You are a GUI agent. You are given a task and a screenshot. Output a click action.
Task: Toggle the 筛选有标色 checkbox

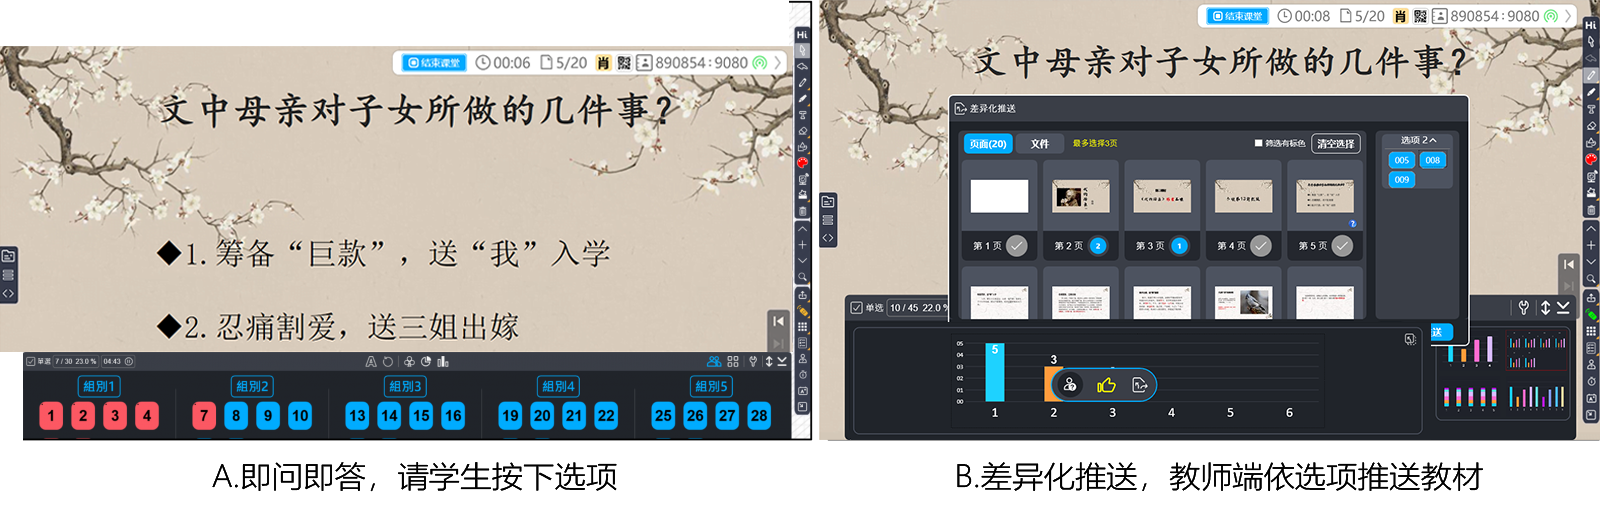1259,143
